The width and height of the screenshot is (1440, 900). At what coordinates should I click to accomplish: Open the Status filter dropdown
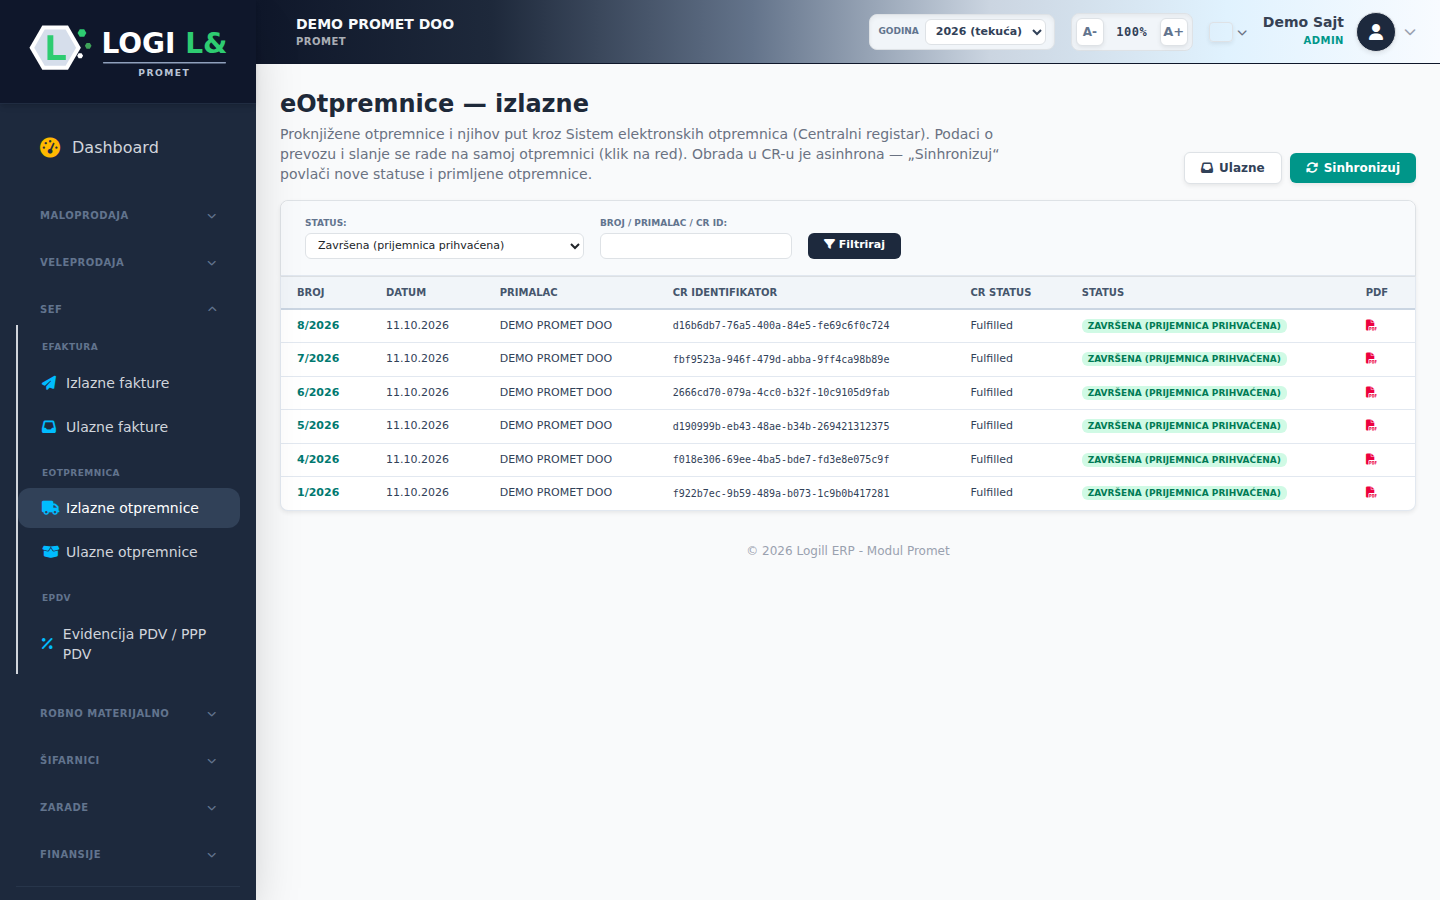pyautogui.click(x=444, y=246)
